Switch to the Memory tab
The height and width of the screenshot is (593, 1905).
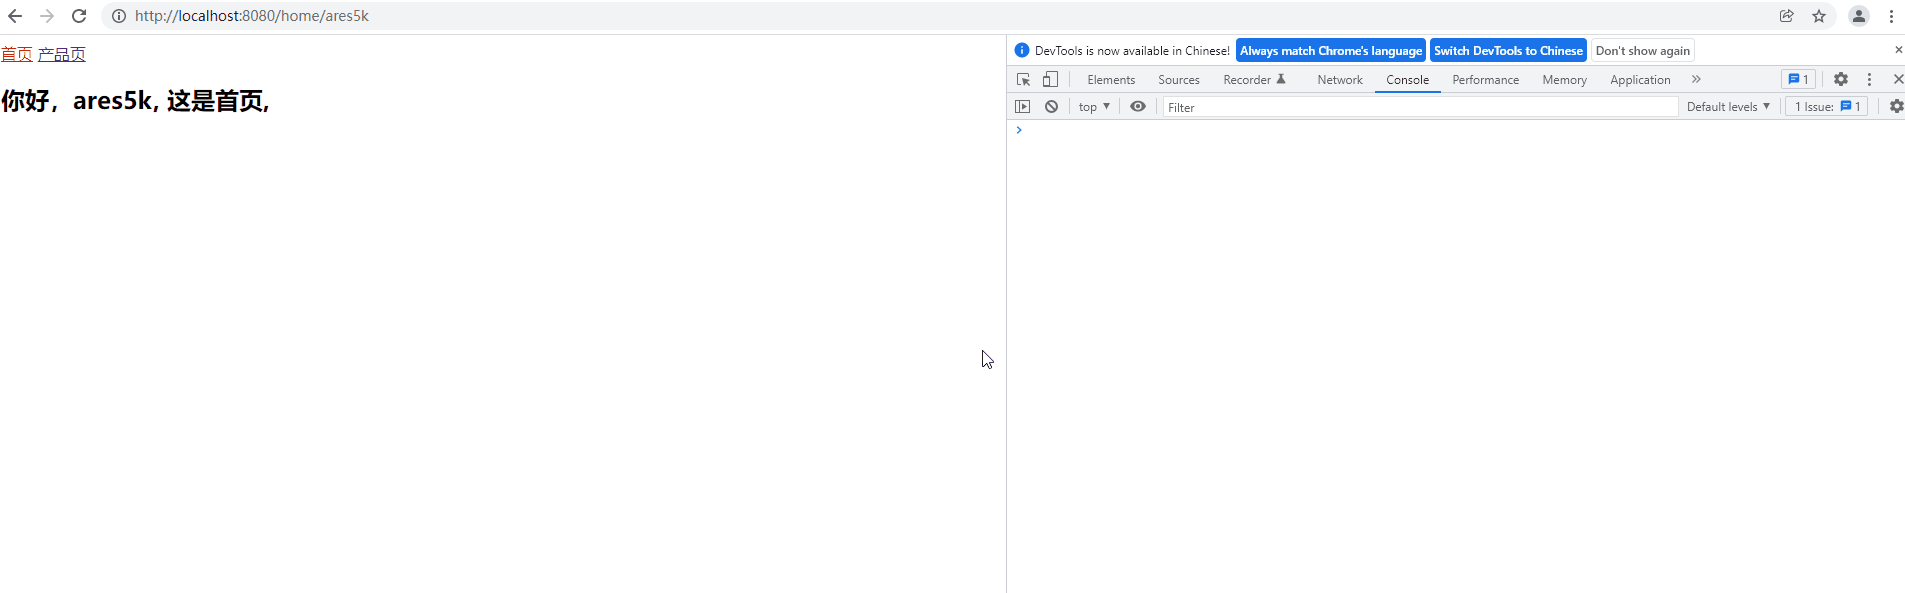(x=1564, y=80)
